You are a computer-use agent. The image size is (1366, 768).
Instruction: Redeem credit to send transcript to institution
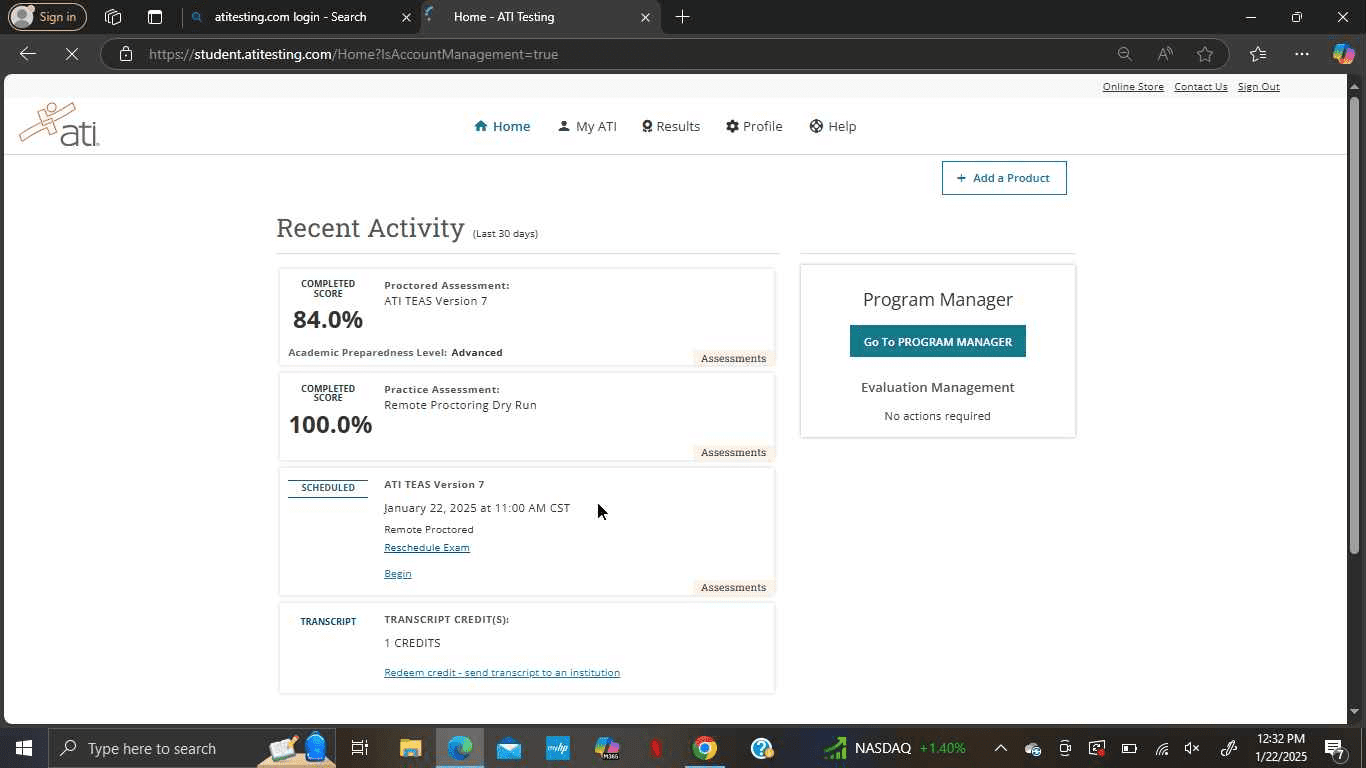click(502, 673)
